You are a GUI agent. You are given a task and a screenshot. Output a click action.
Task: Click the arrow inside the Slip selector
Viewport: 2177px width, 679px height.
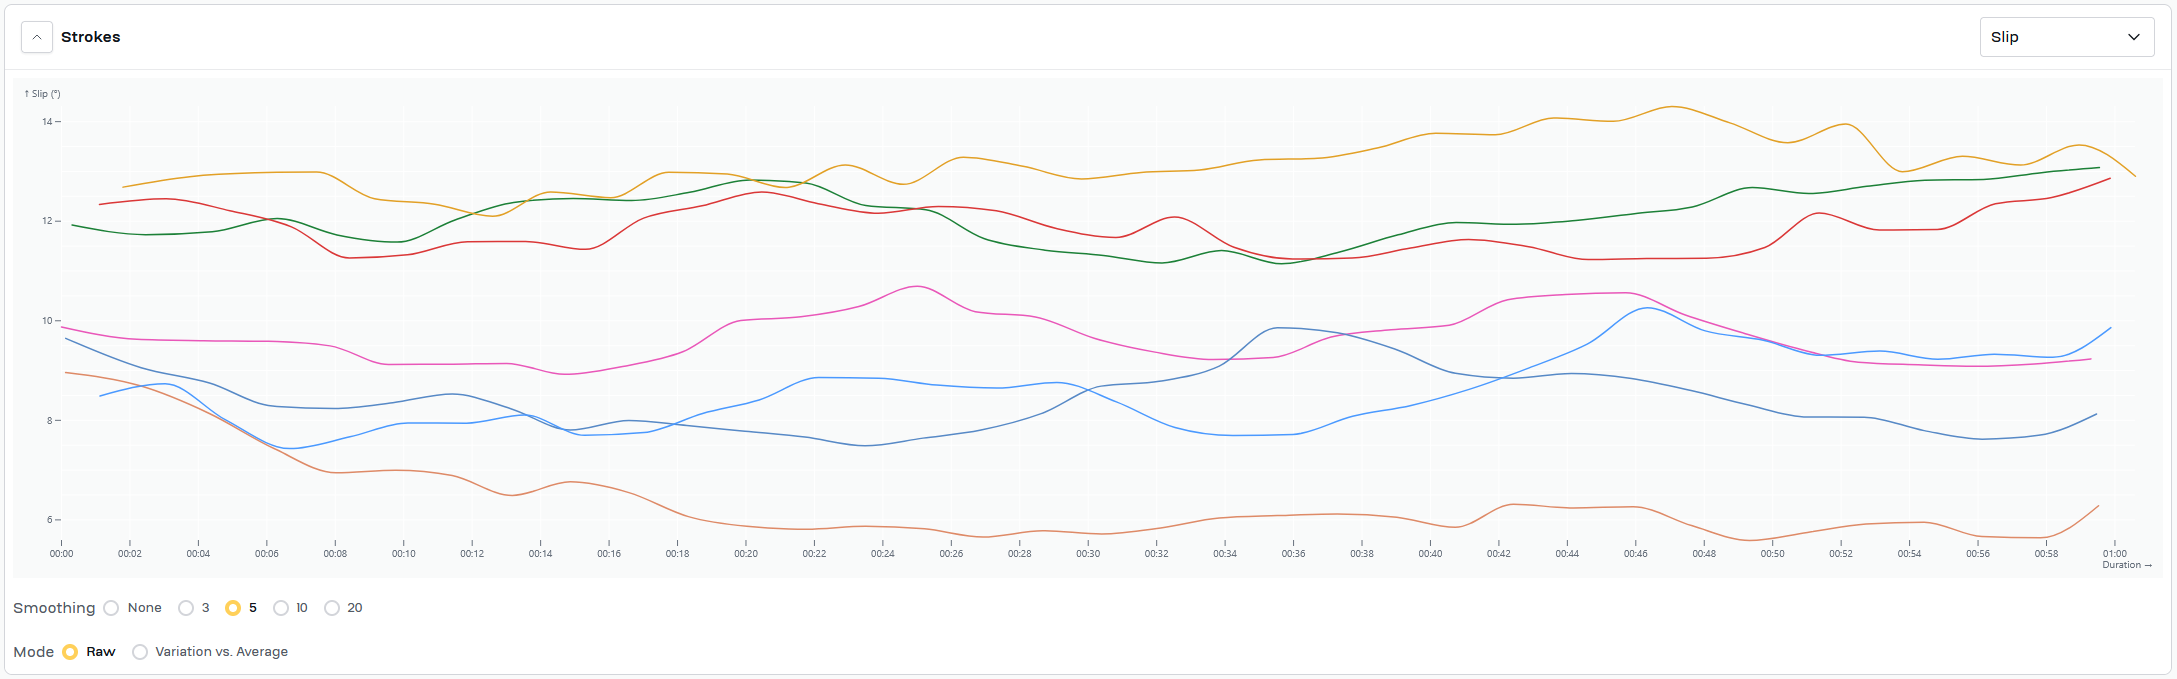pyautogui.click(x=2133, y=37)
